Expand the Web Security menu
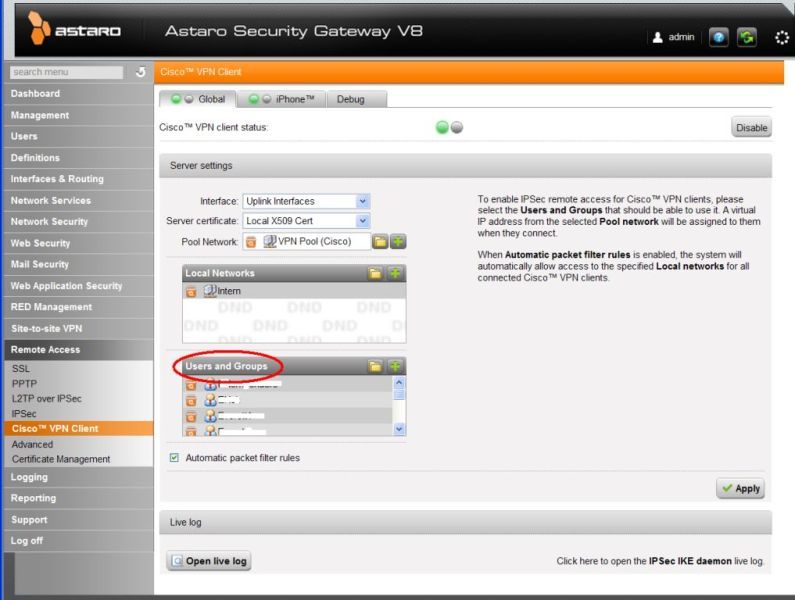Screen dimensions: 795x600 tap(79, 243)
